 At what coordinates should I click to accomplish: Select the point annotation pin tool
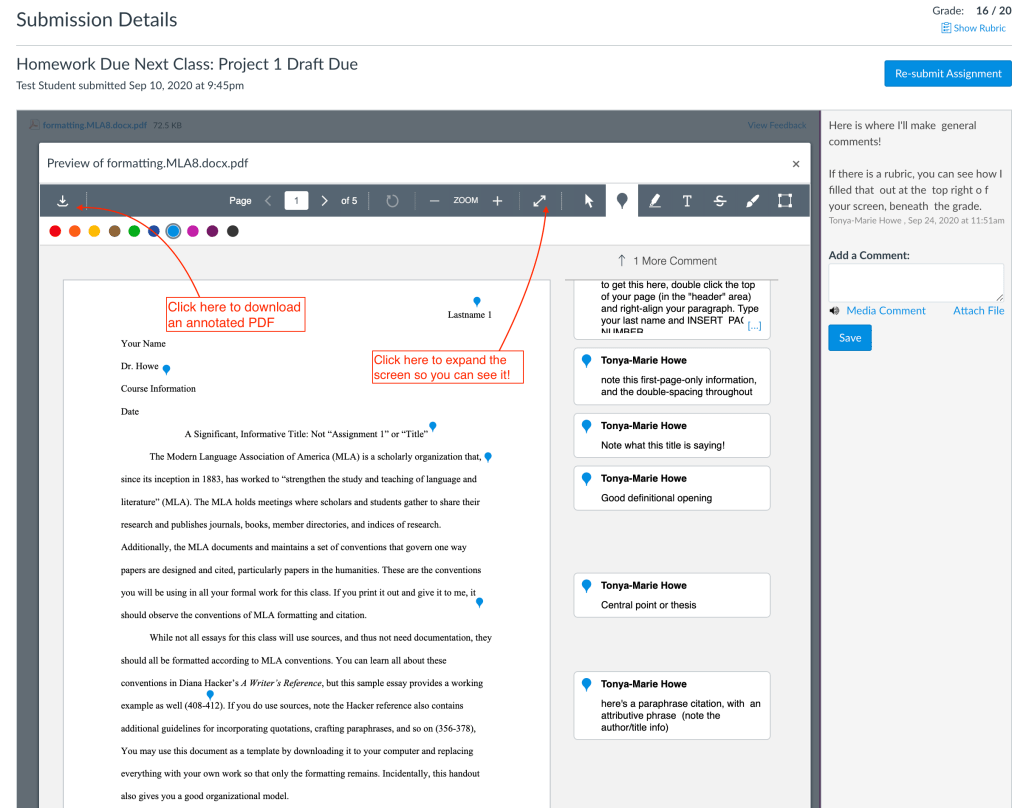point(622,201)
